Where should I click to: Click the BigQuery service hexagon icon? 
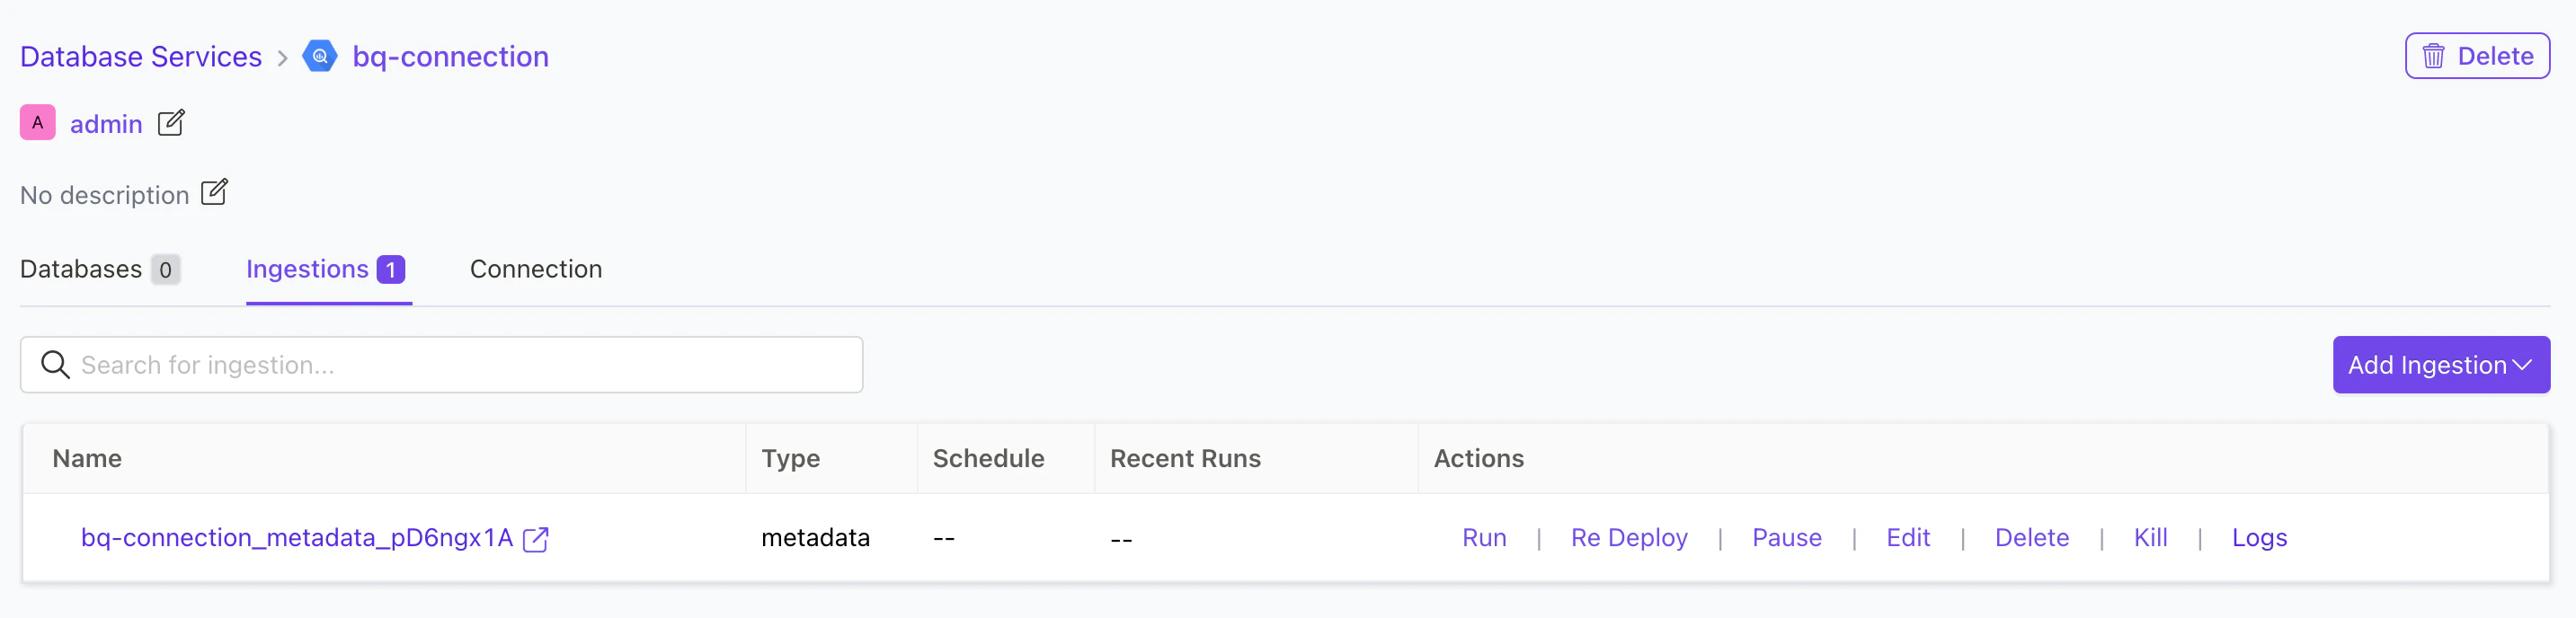pyautogui.click(x=320, y=56)
